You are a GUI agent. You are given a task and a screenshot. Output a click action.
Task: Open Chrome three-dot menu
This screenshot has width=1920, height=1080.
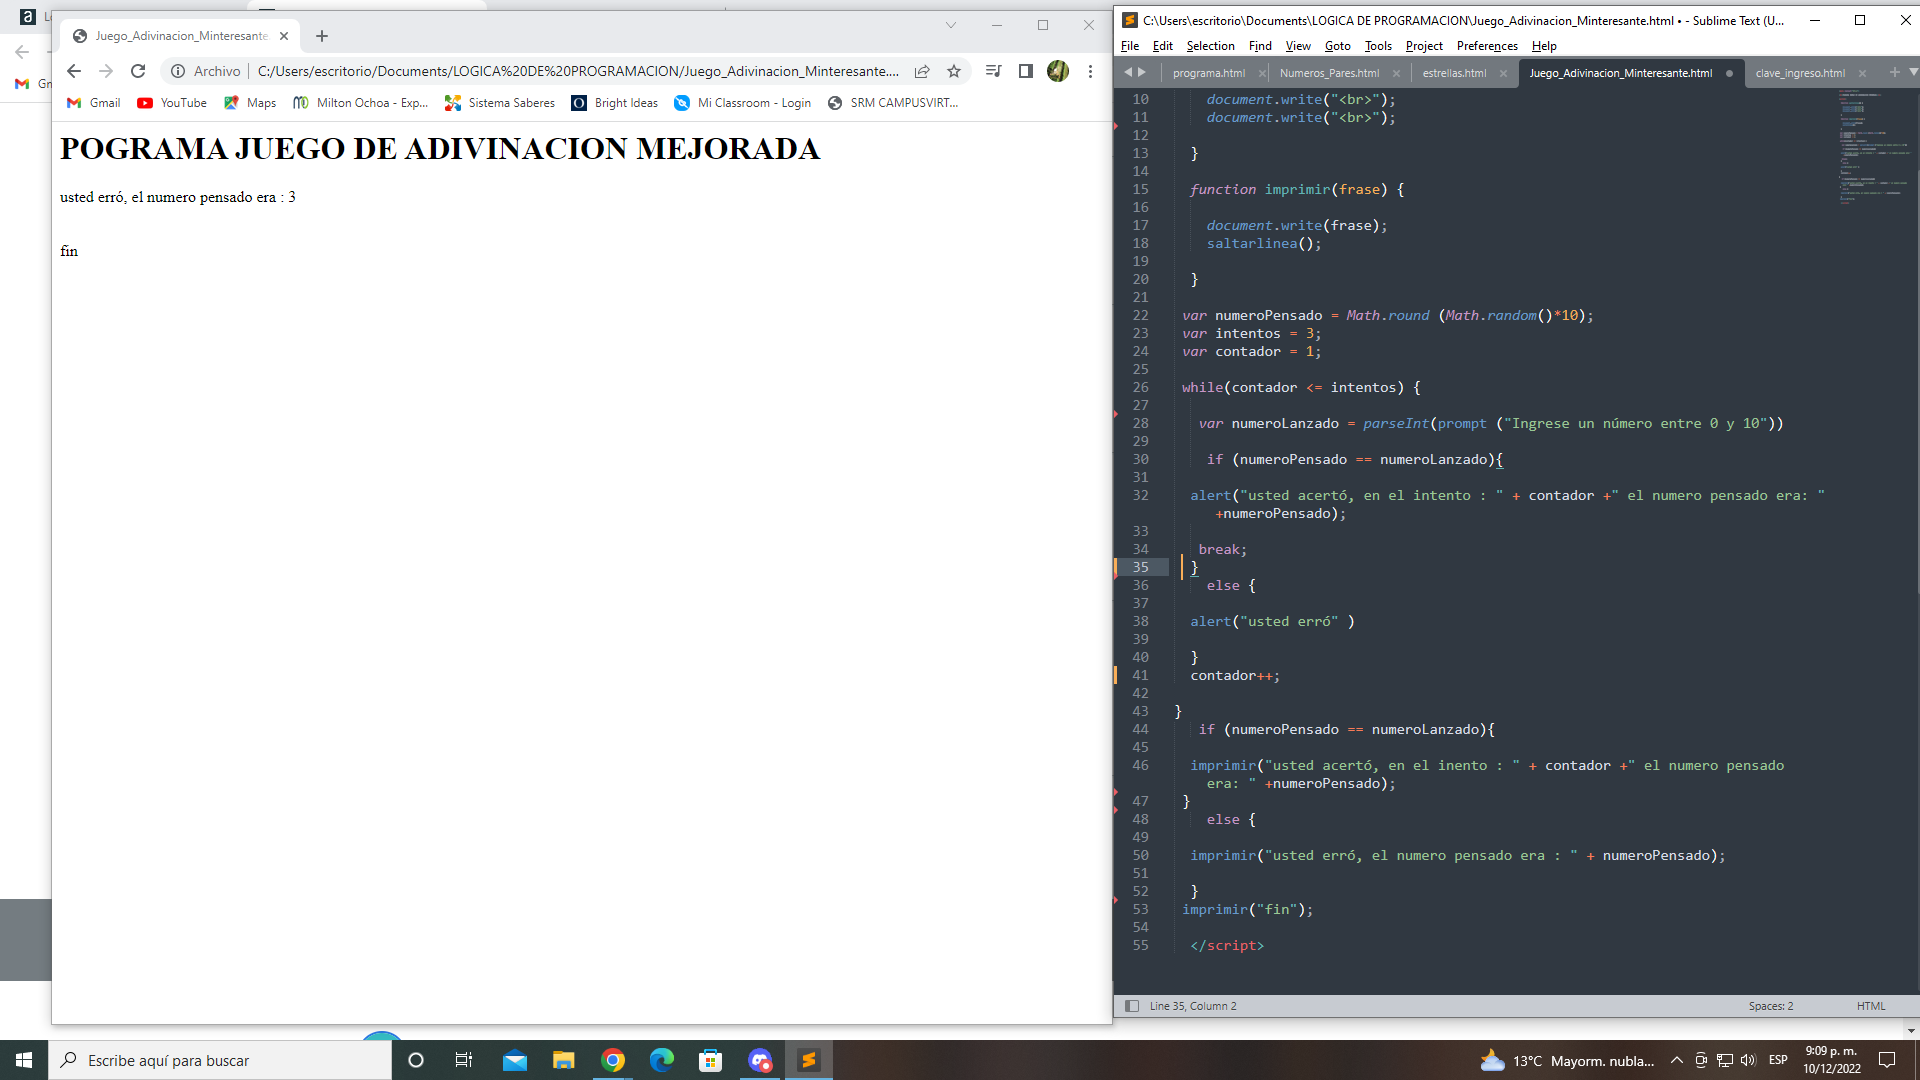1090,71
